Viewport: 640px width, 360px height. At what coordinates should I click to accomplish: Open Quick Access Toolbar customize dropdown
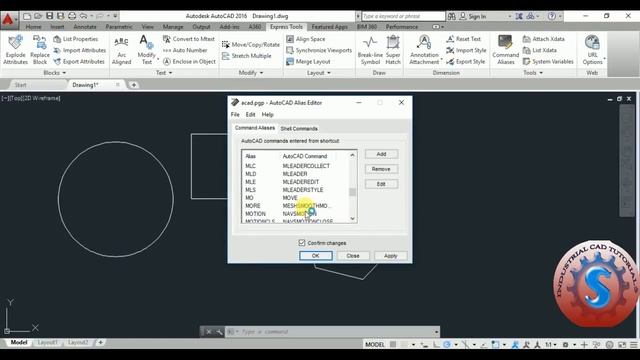[115, 16]
